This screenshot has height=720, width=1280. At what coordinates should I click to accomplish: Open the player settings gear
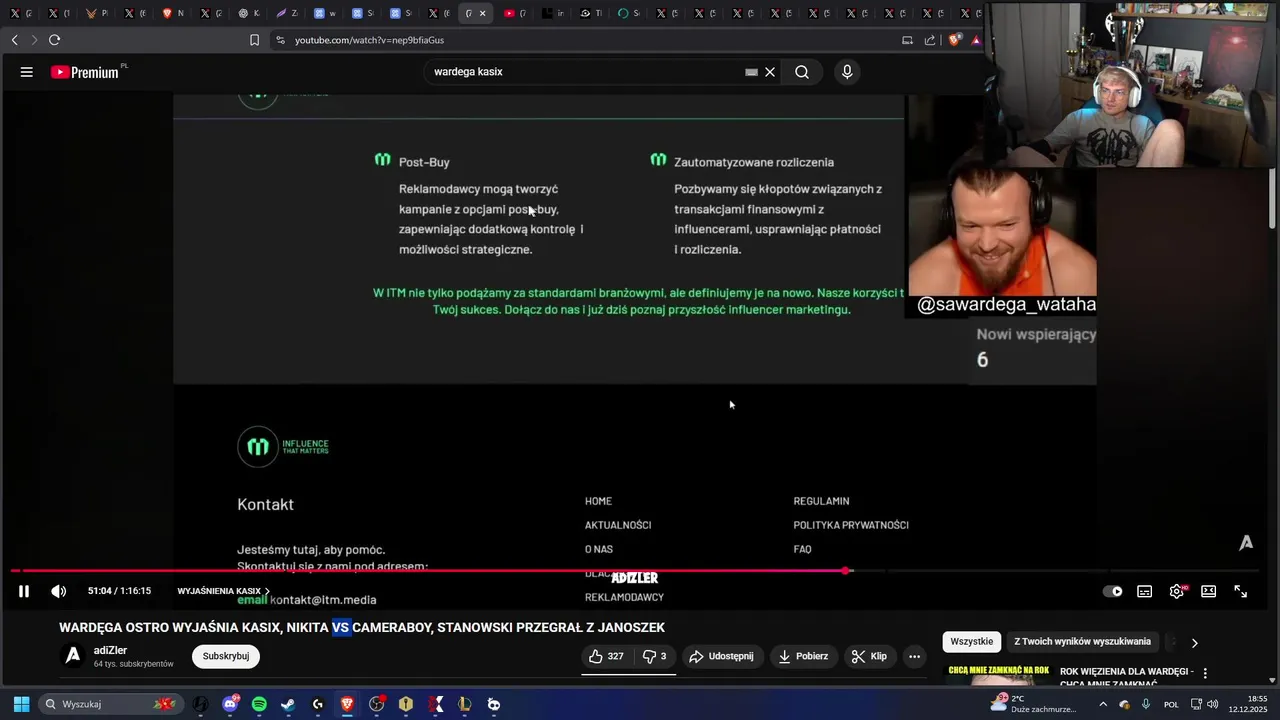tap(1177, 591)
